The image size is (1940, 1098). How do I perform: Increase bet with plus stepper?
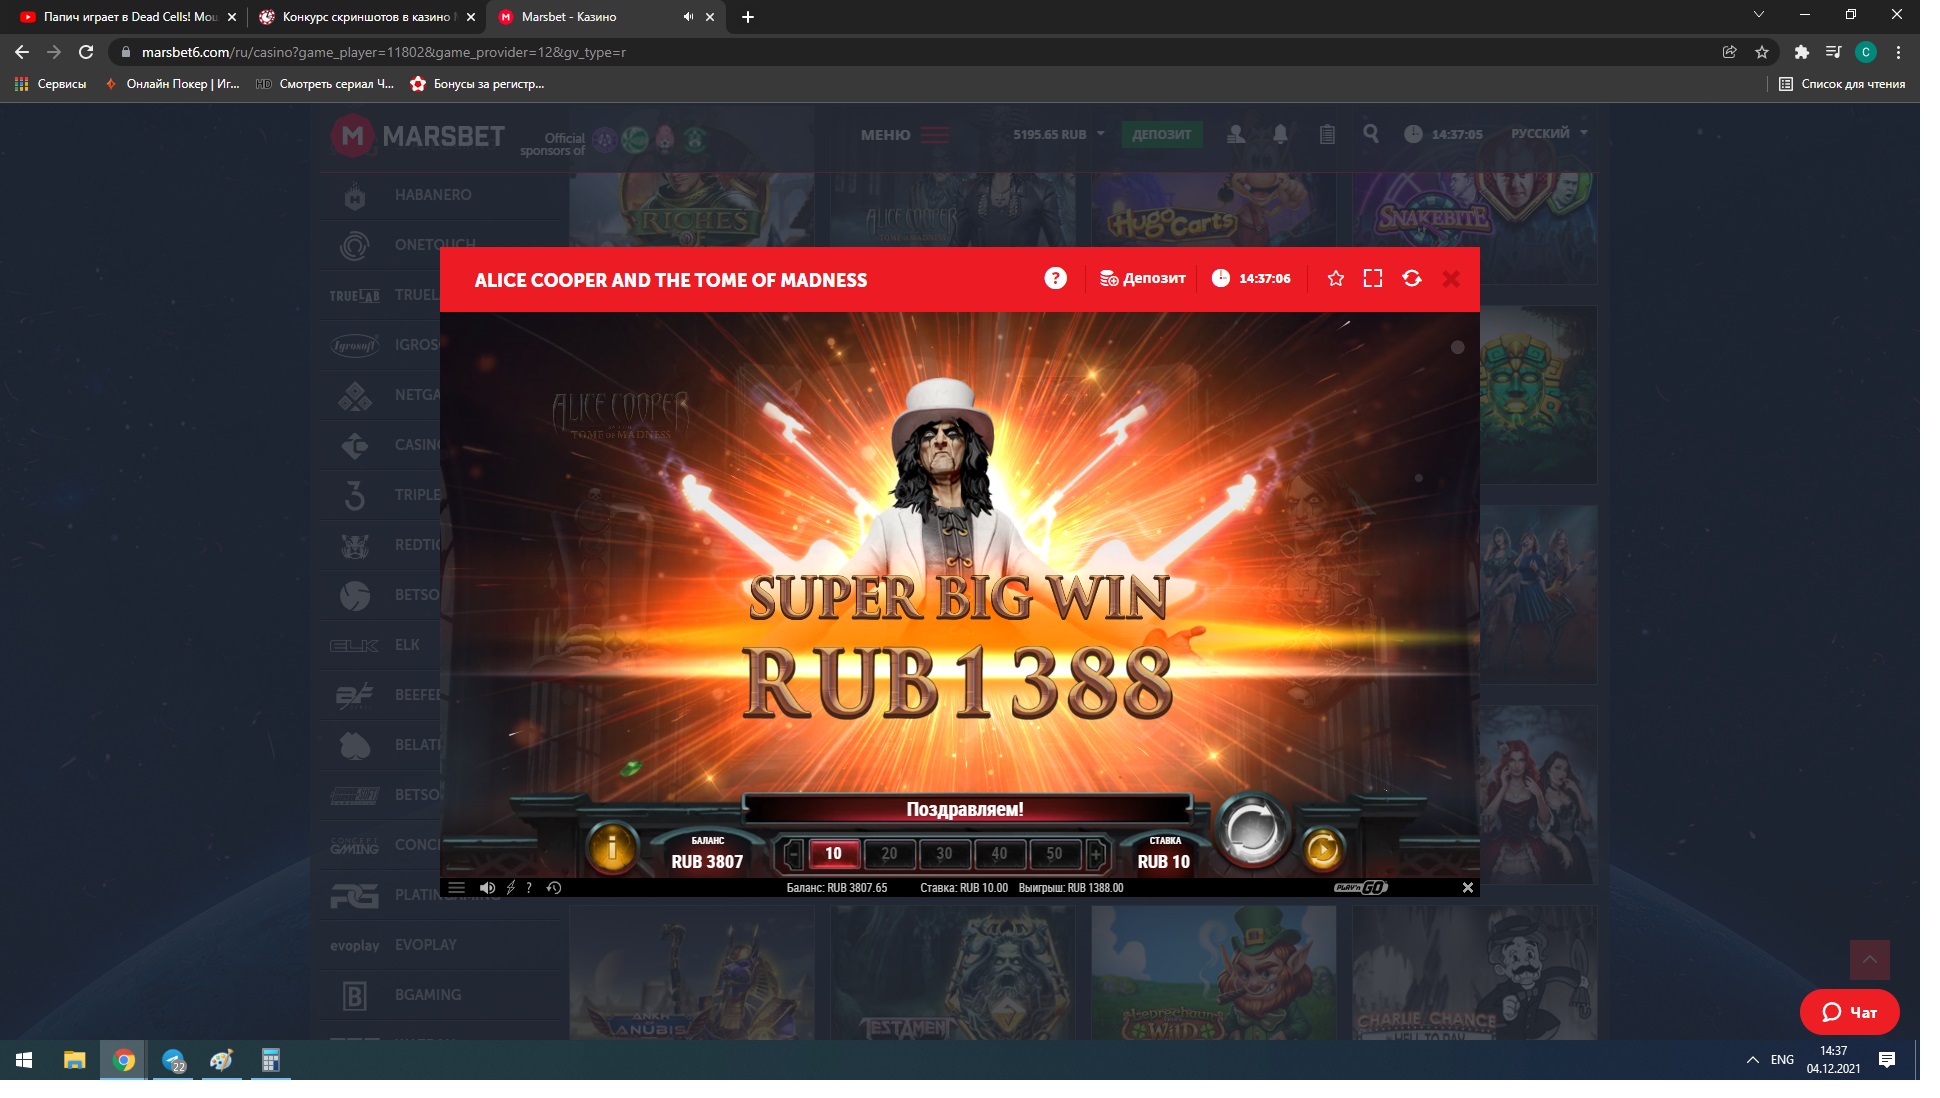point(1096,853)
